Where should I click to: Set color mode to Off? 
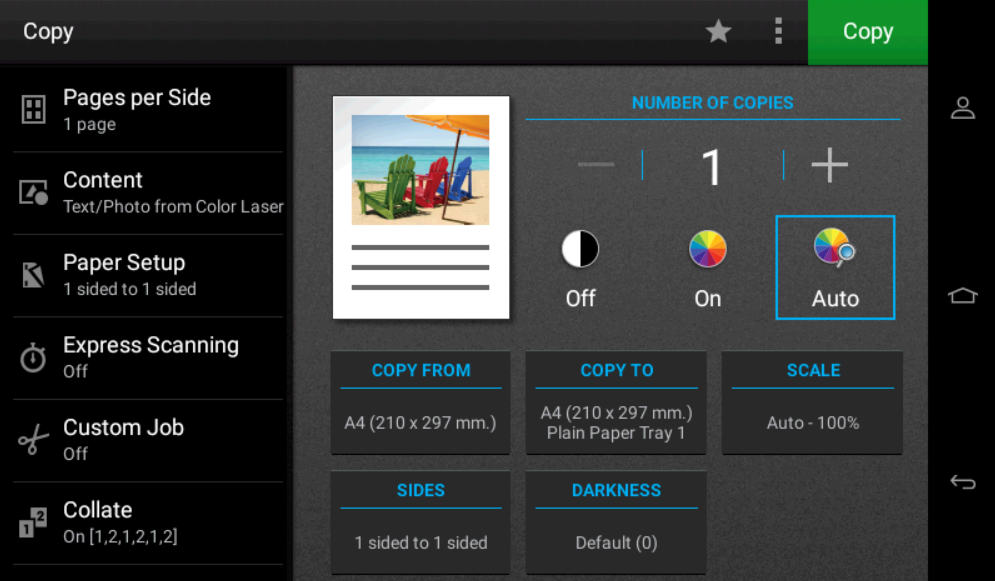point(580,268)
